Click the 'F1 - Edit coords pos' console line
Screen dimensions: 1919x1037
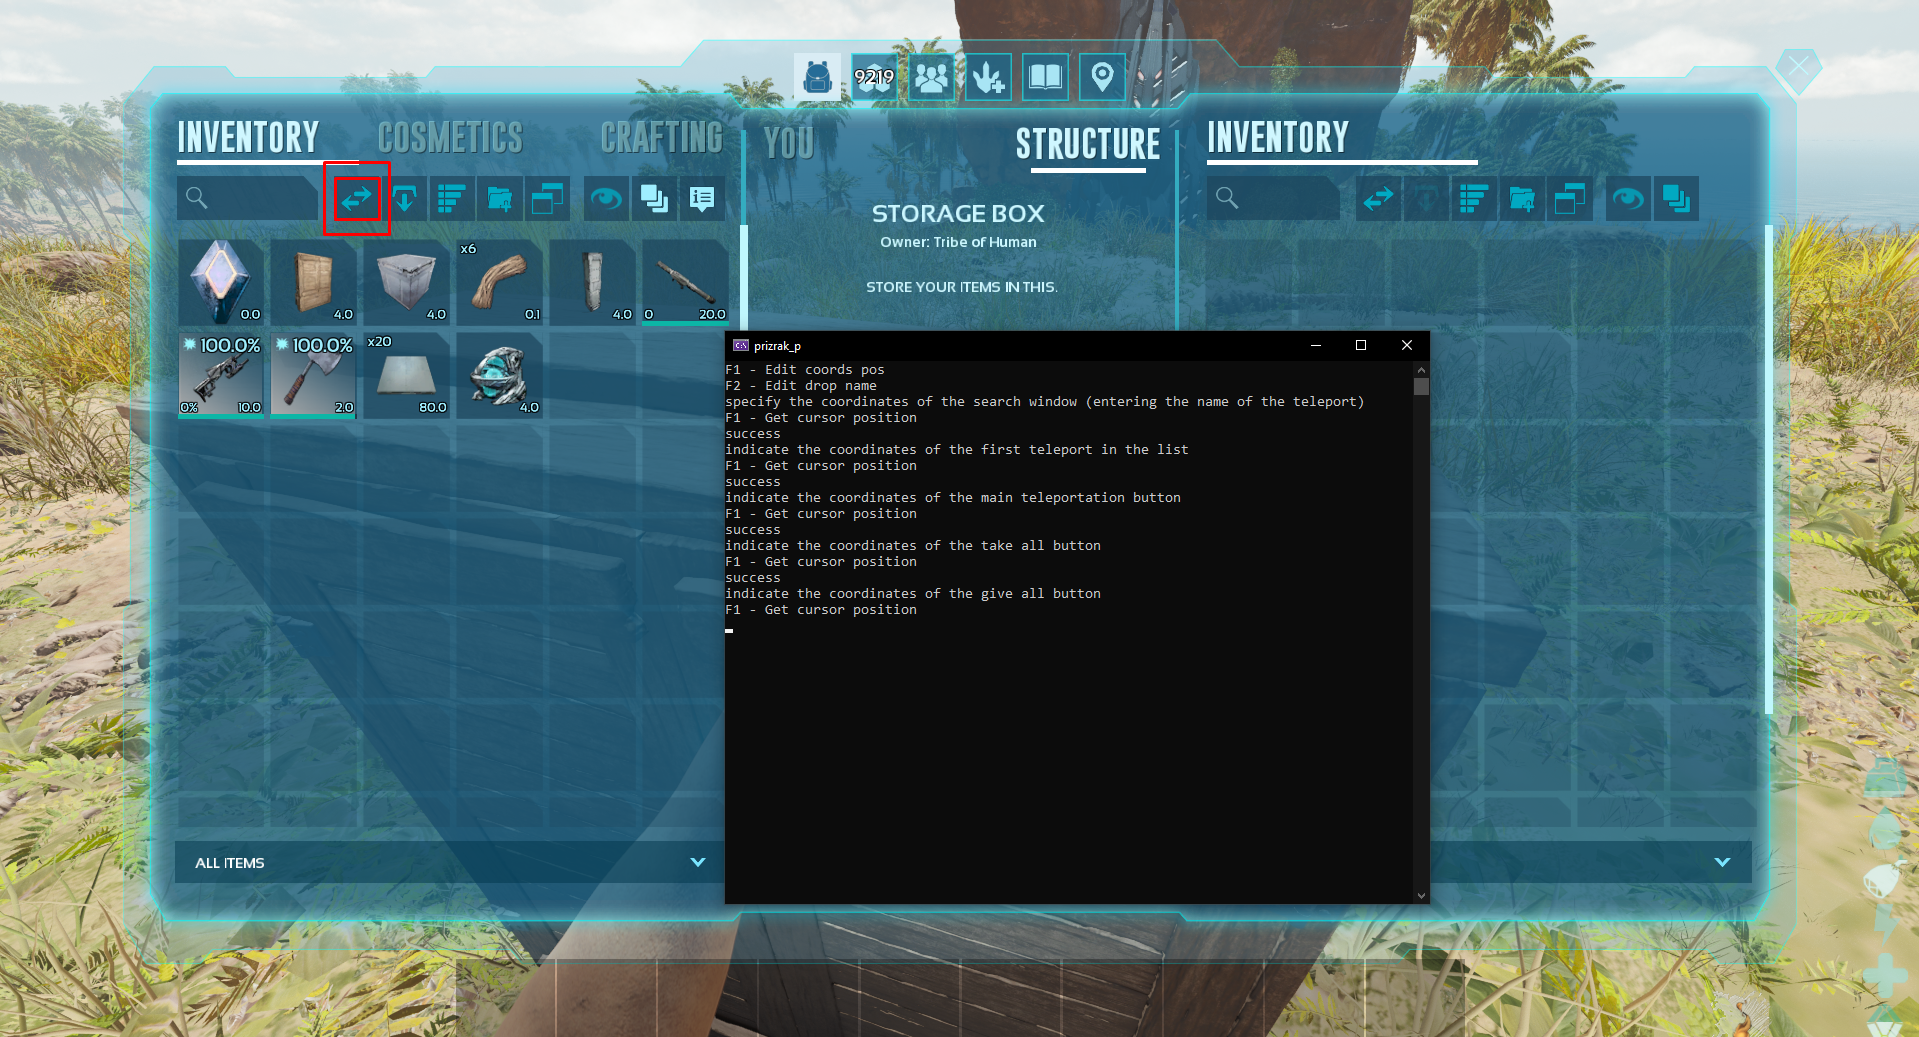pyautogui.click(x=805, y=369)
